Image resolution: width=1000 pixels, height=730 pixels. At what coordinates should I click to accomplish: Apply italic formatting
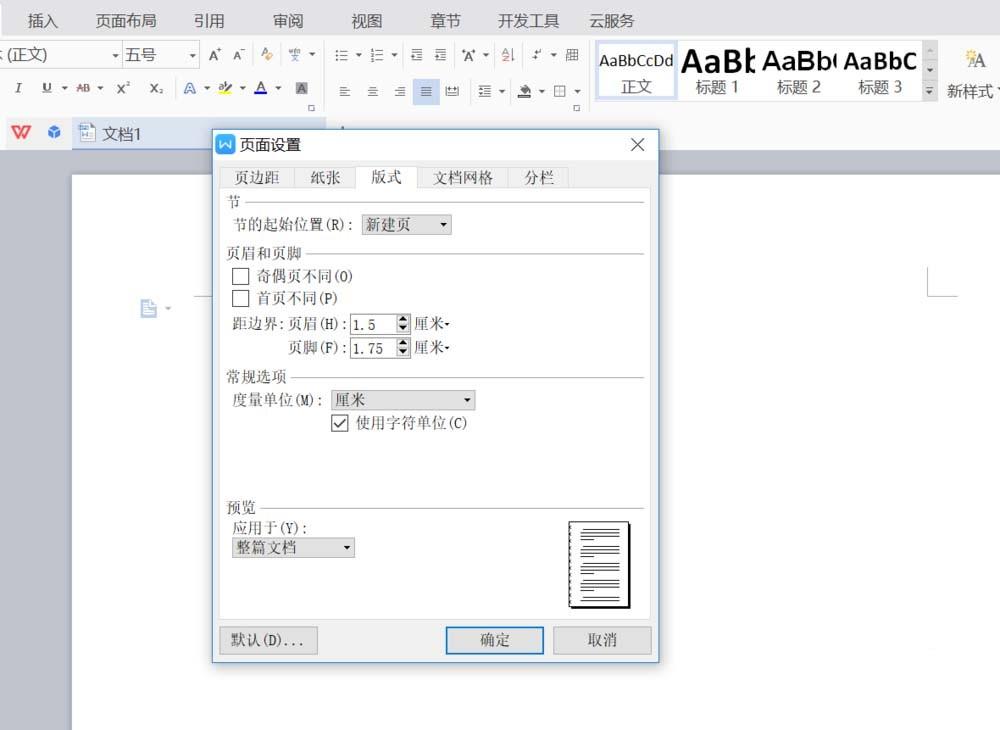tap(18, 88)
